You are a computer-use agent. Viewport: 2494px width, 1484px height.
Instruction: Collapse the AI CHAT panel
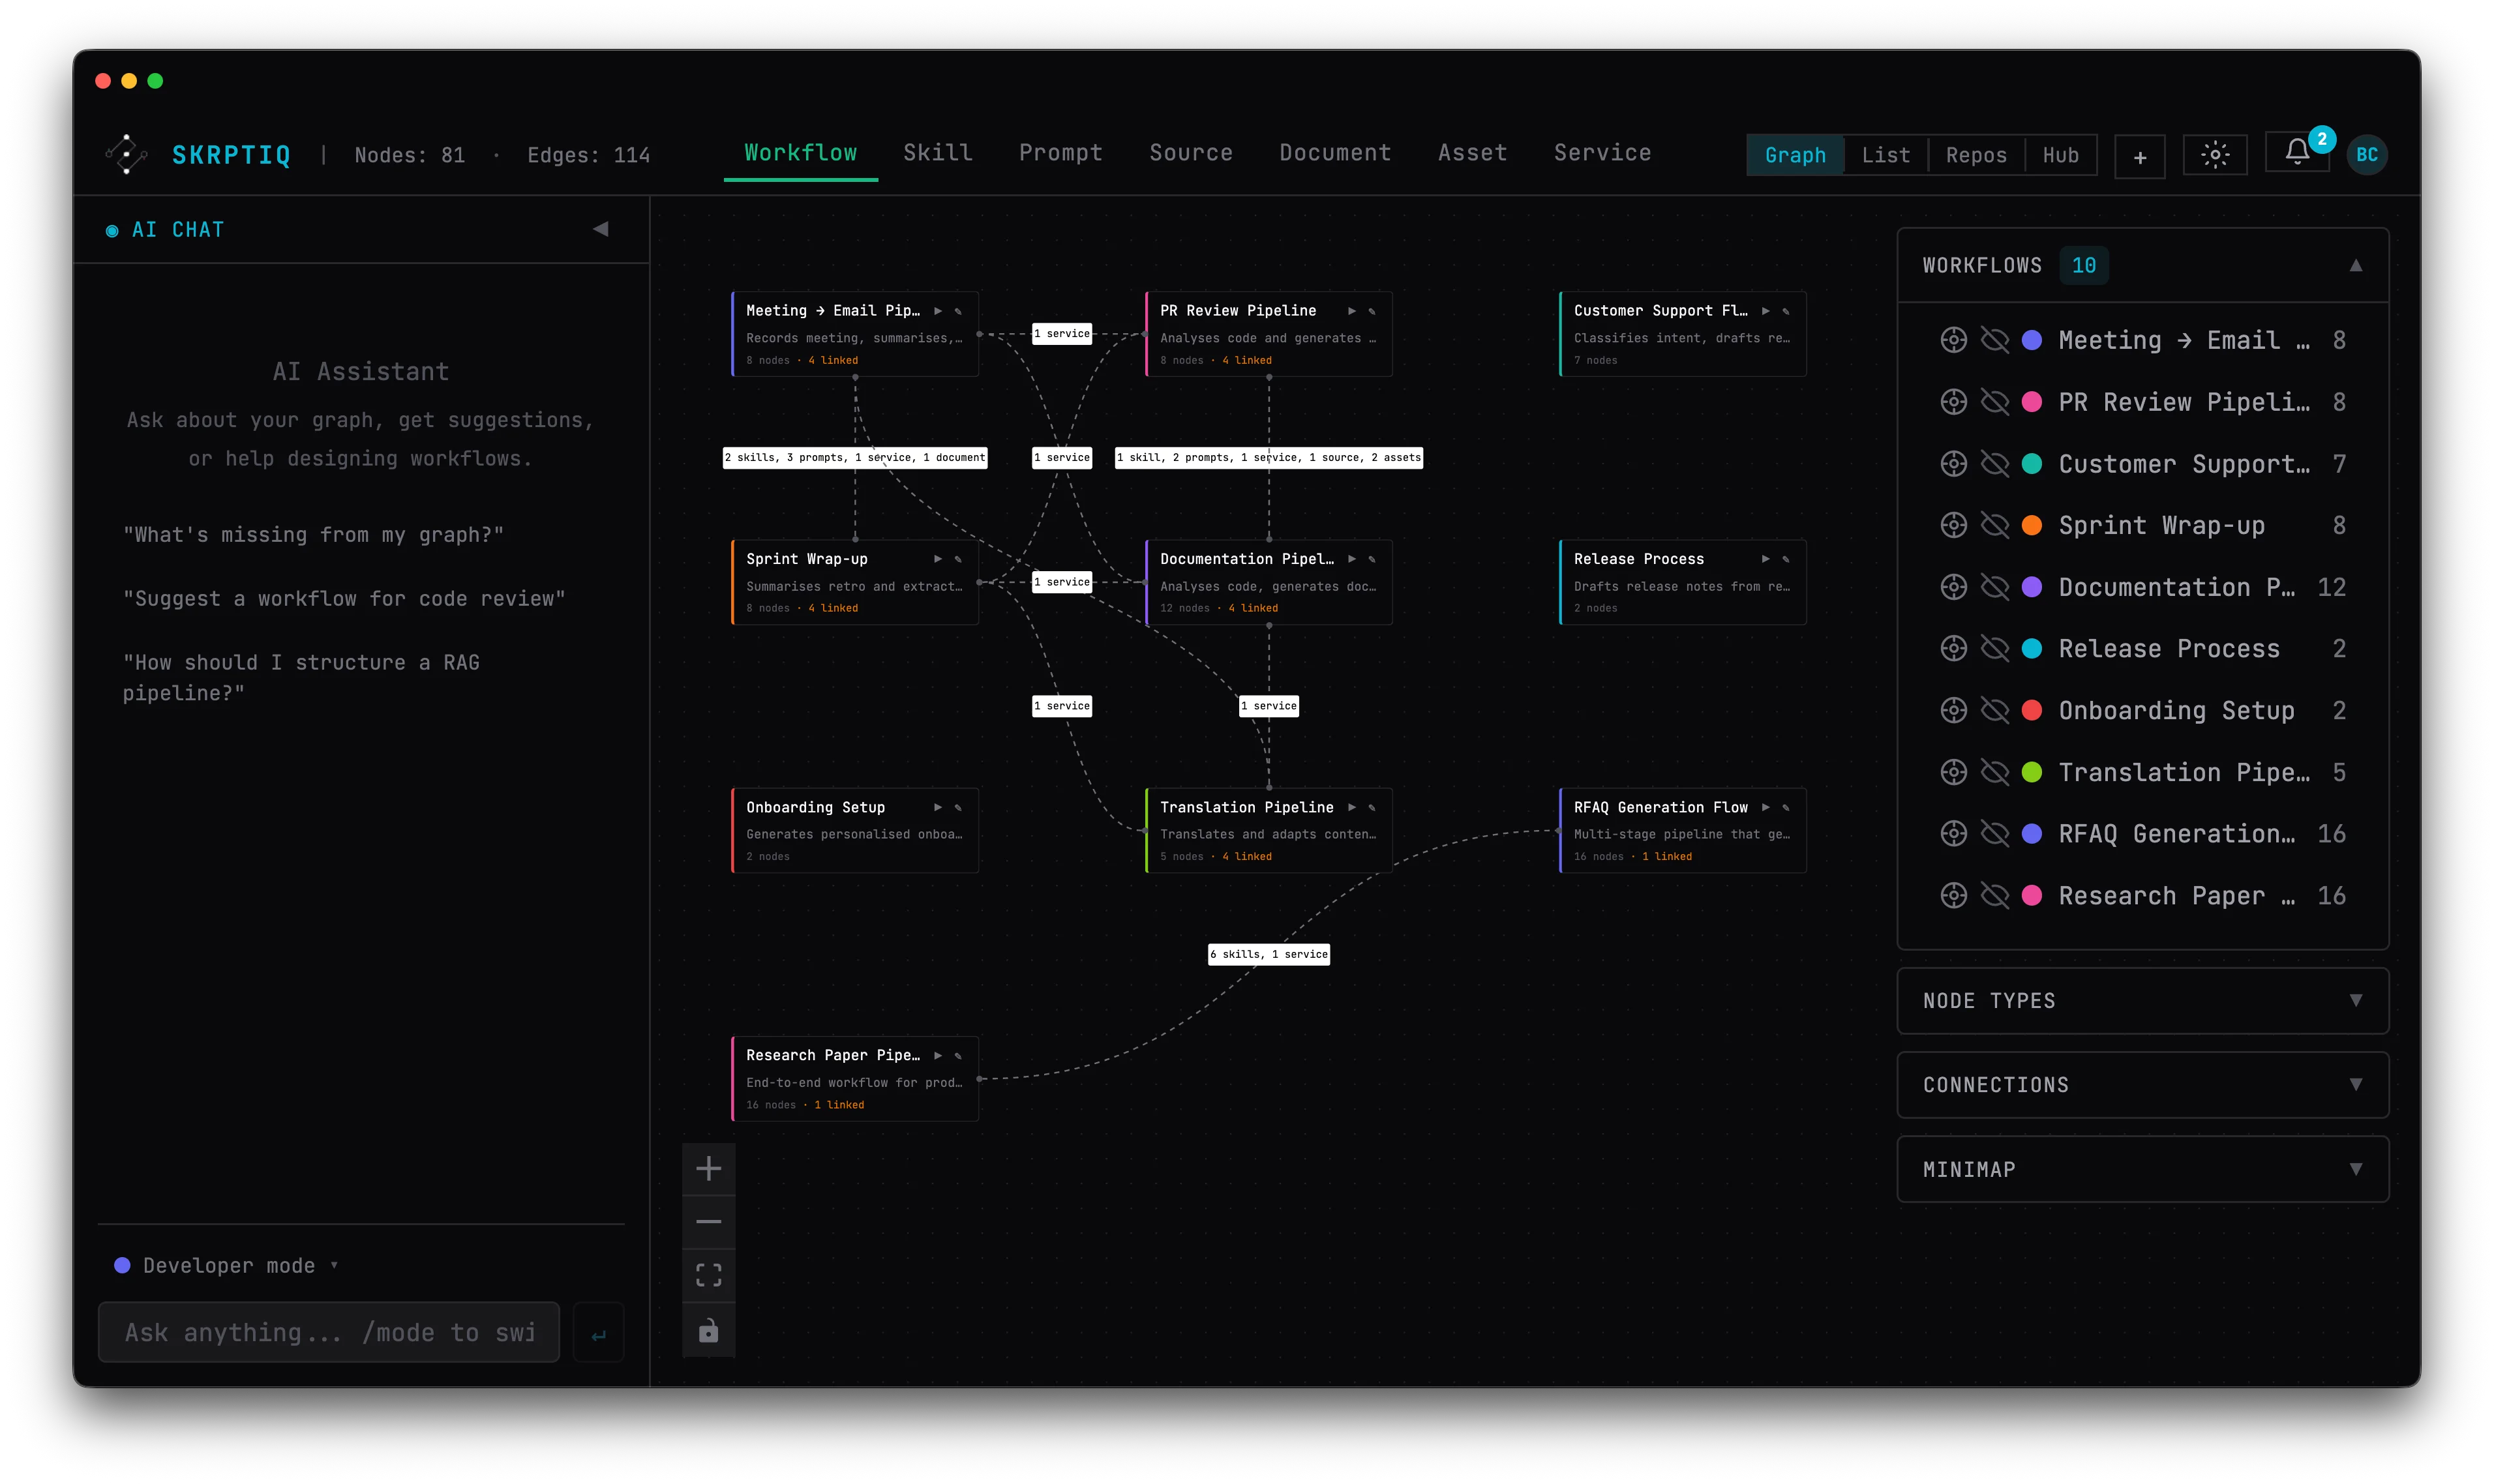(600, 228)
